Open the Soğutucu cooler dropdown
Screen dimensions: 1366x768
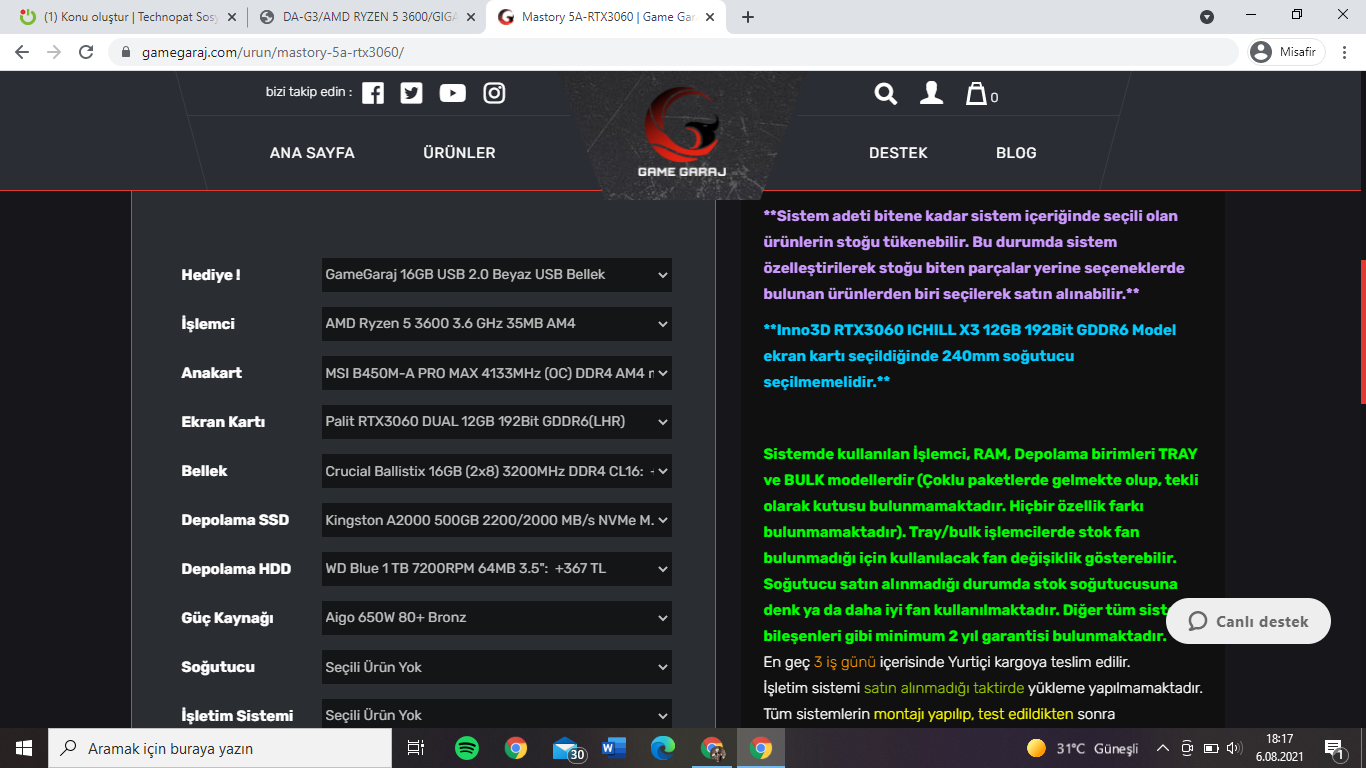(496, 667)
